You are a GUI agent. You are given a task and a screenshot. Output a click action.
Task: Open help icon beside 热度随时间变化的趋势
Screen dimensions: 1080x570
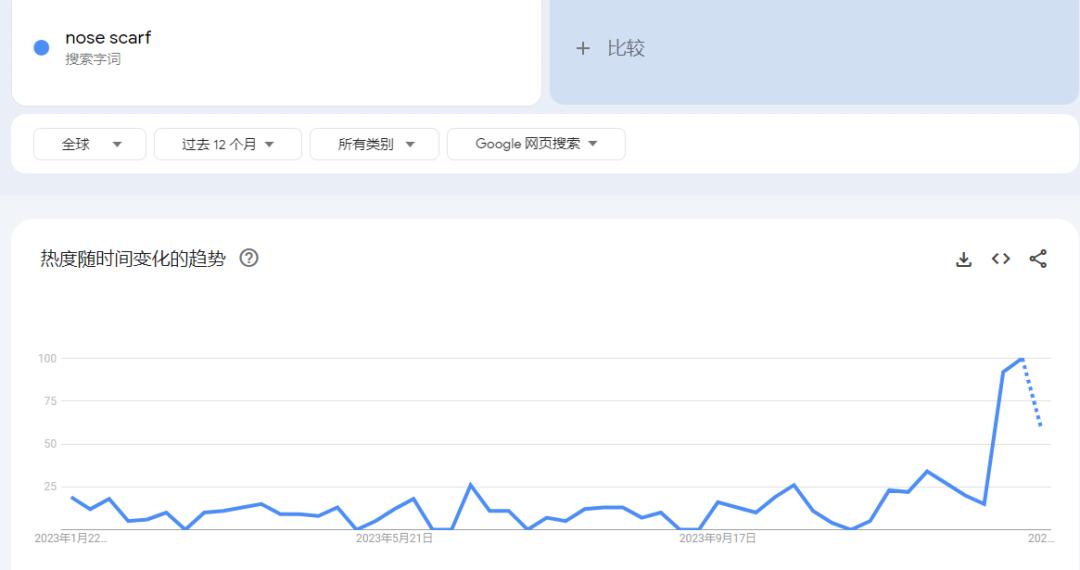pyautogui.click(x=249, y=258)
